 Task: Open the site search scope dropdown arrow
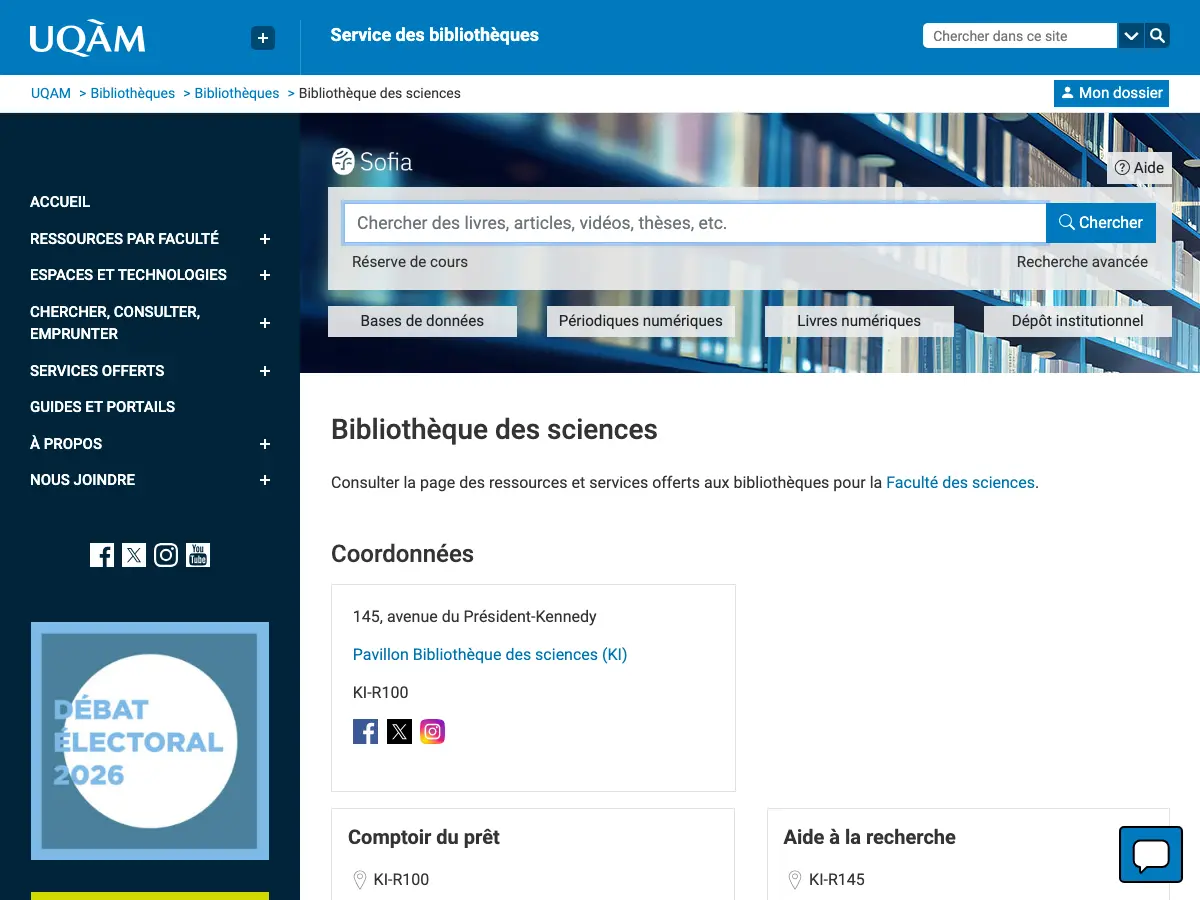(1131, 36)
